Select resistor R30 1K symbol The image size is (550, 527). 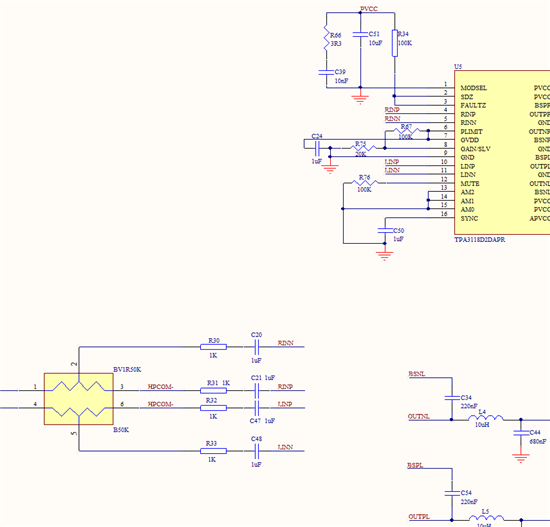pyautogui.click(x=213, y=347)
